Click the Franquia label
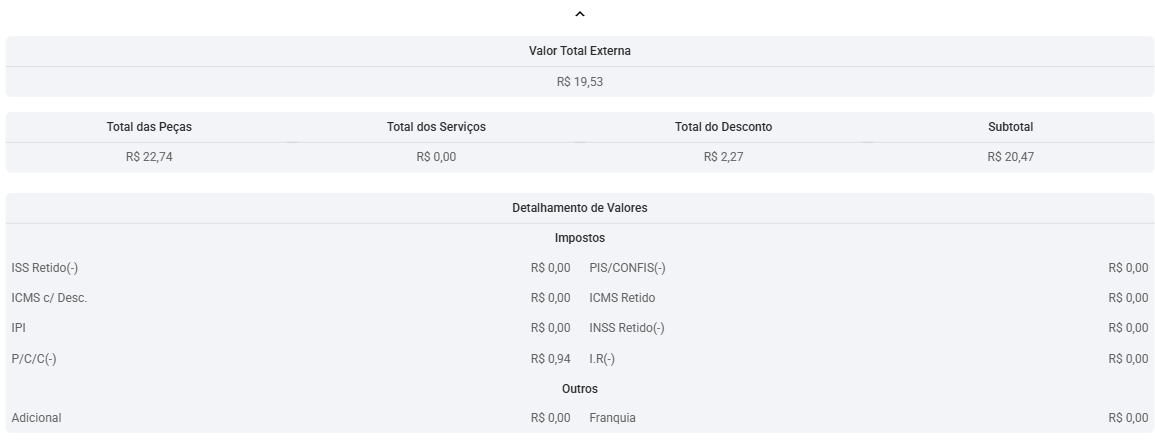 pos(612,418)
